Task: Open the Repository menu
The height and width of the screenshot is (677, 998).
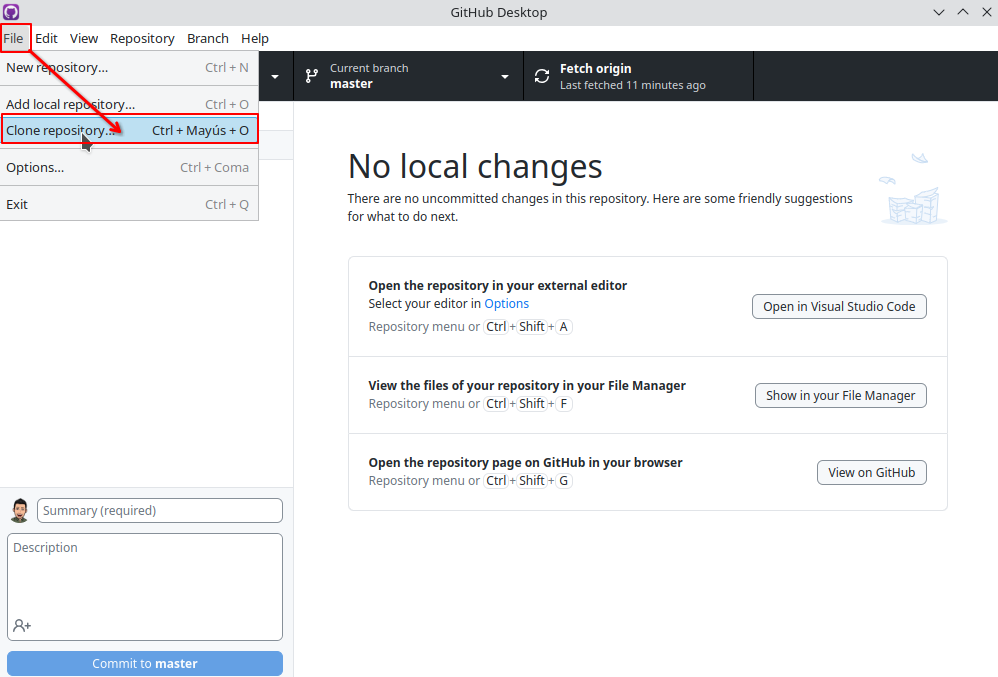Action: click(x=142, y=38)
